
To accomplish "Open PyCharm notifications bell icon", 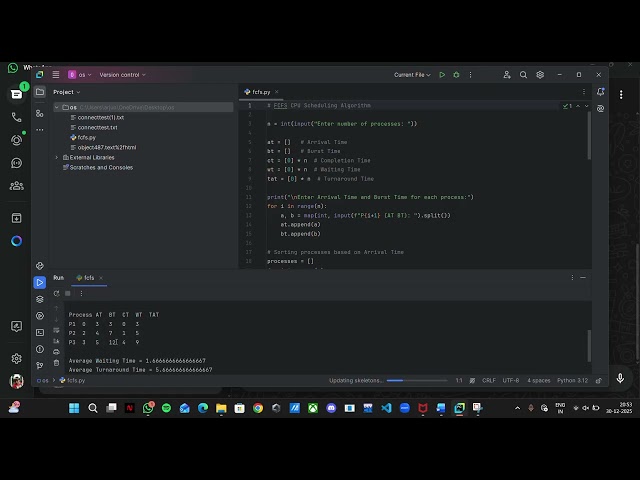I will coord(600,92).
